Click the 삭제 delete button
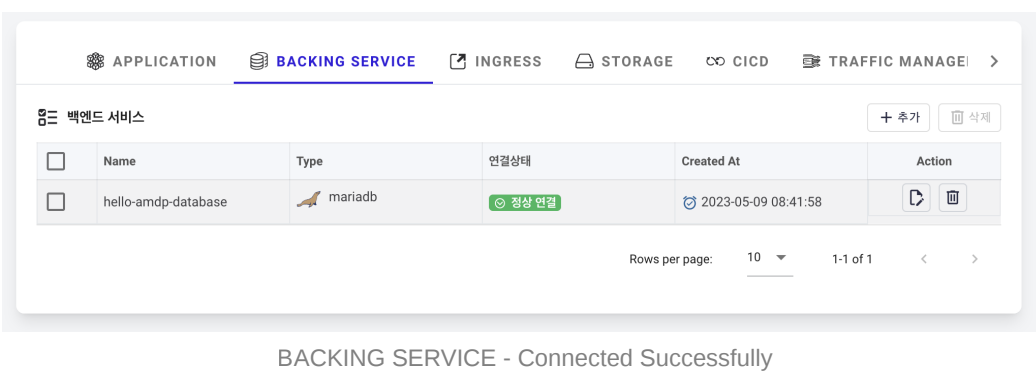The image size is (1036, 375). pyautogui.click(x=969, y=118)
